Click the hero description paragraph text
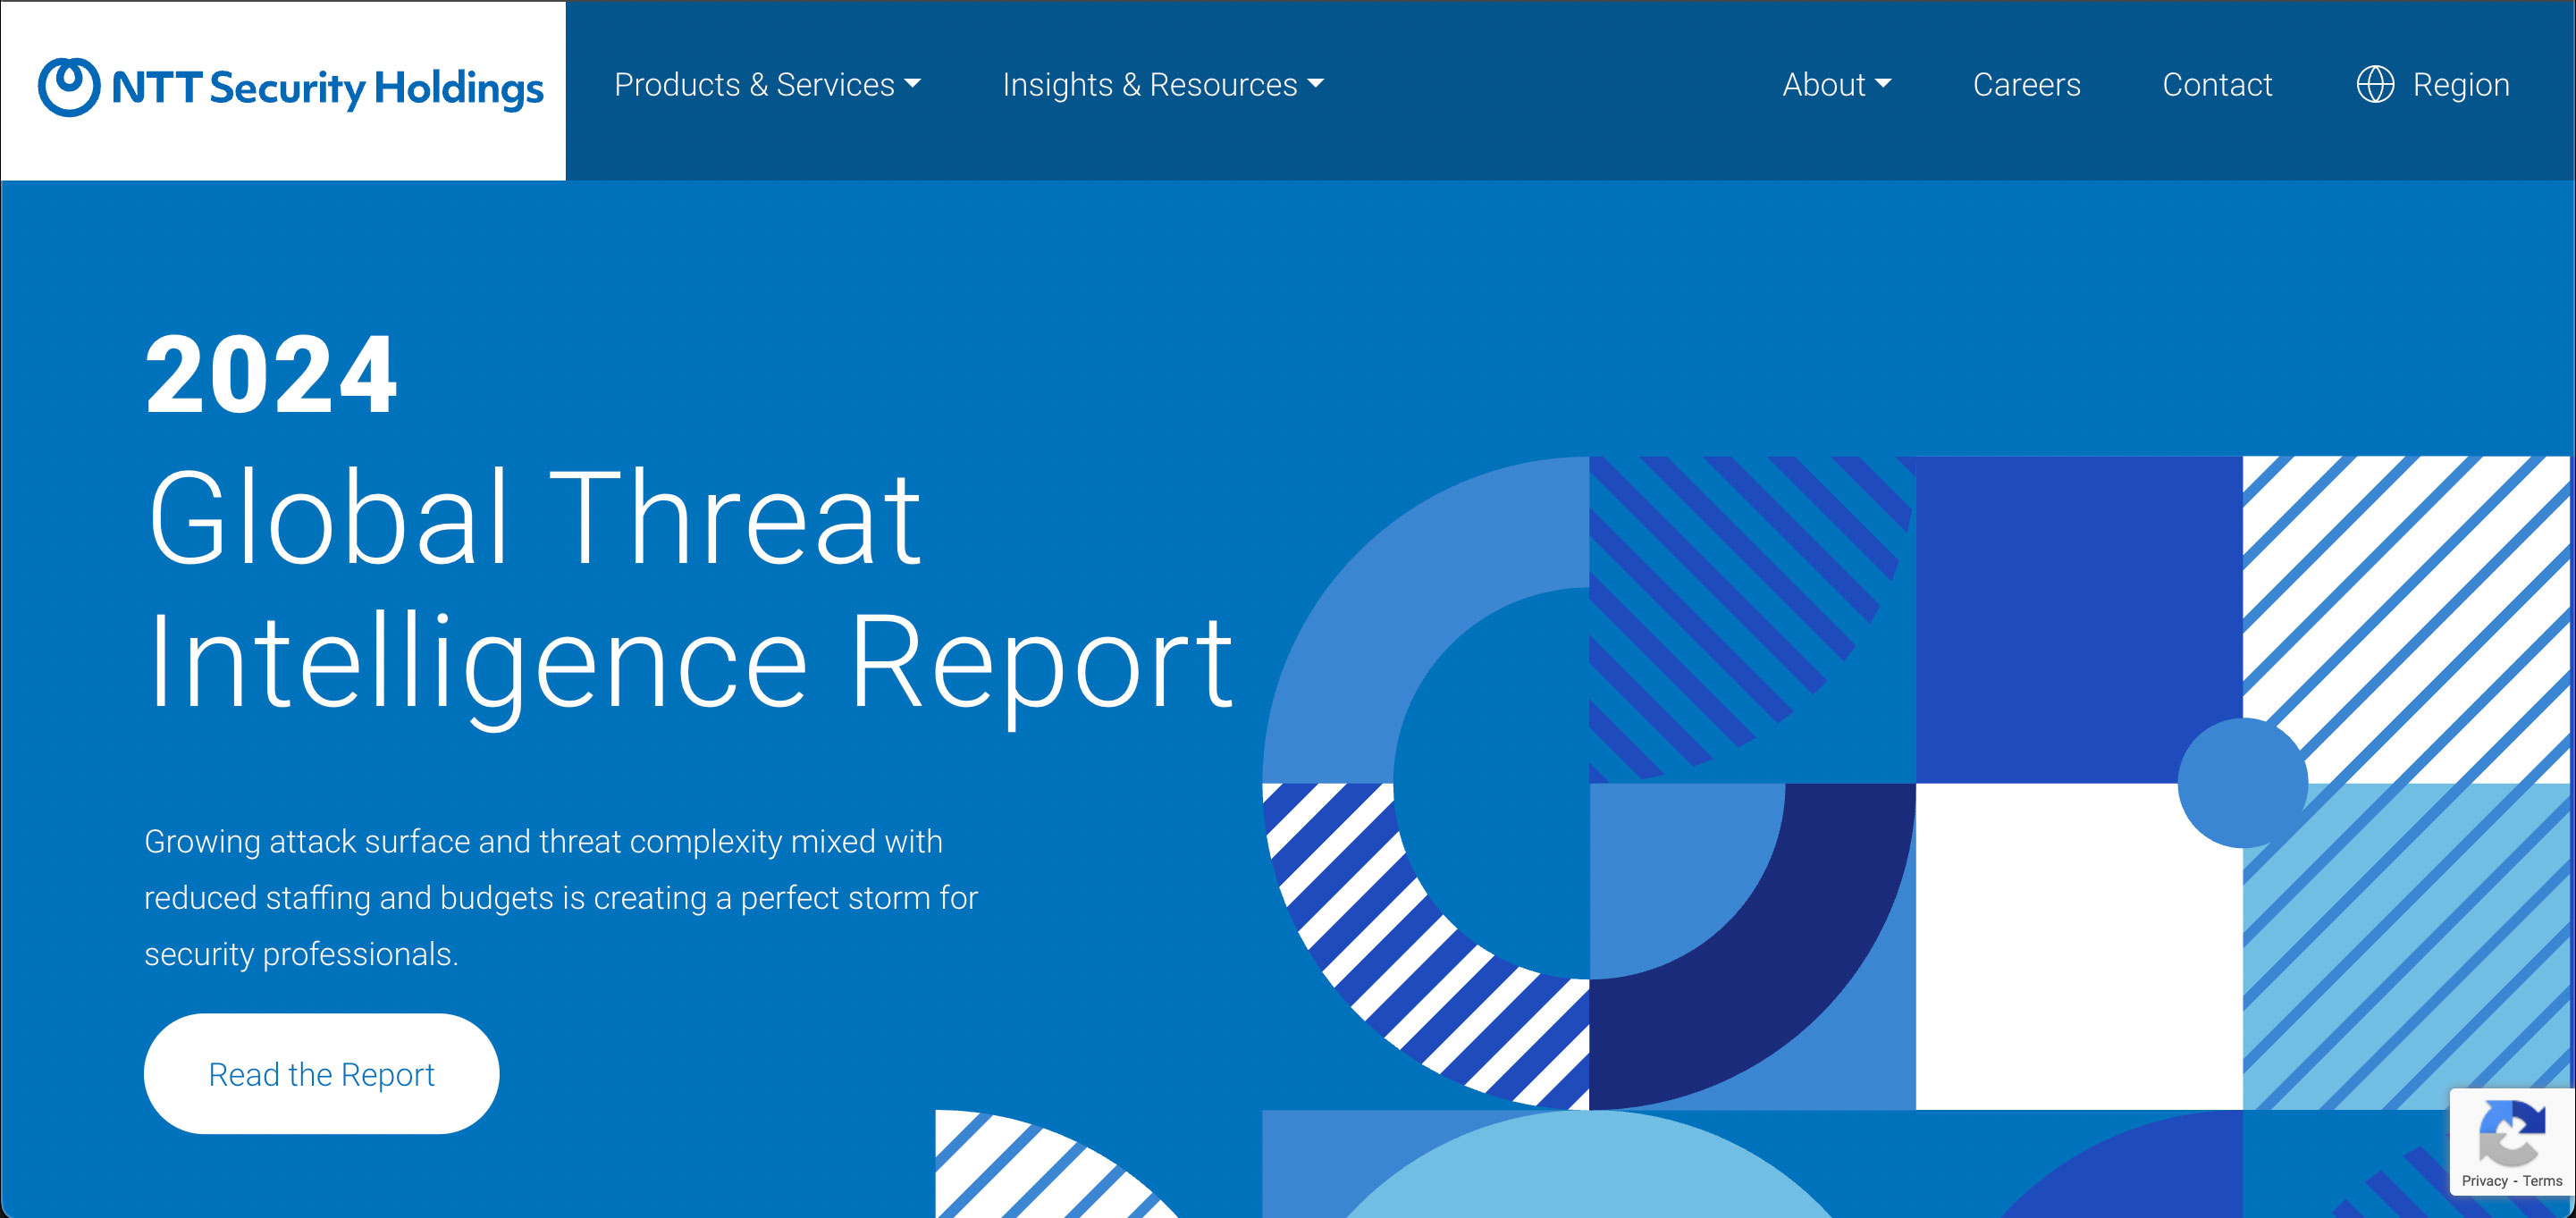2576x1218 pixels. pyautogui.click(x=560, y=897)
